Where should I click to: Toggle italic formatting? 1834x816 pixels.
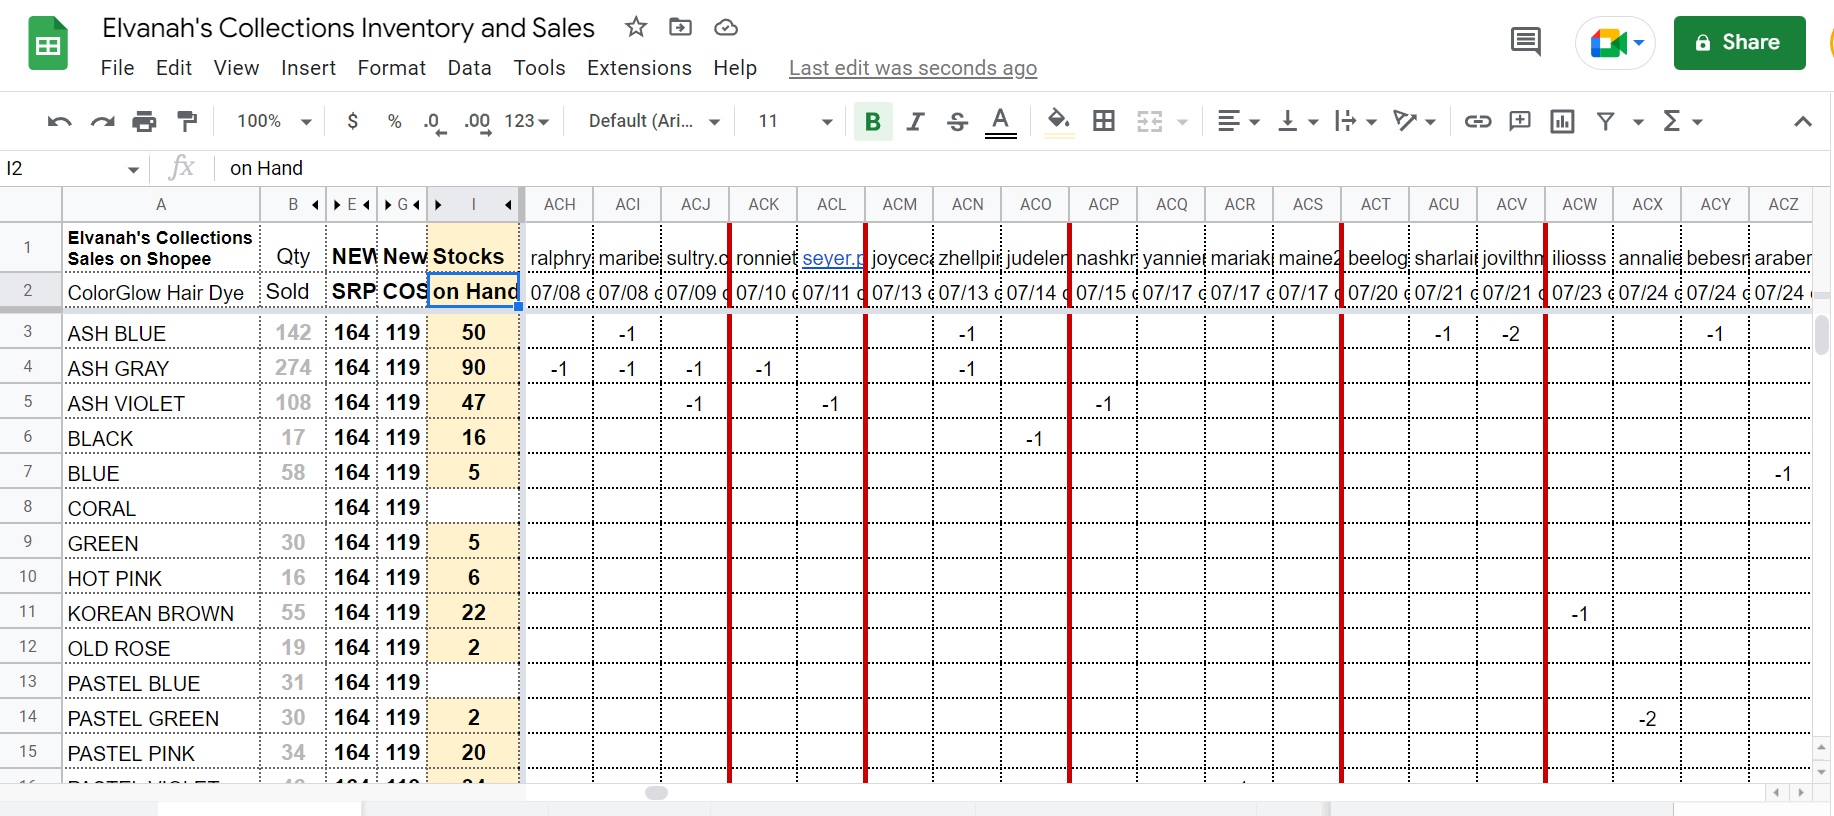pyautogui.click(x=915, y=121)
